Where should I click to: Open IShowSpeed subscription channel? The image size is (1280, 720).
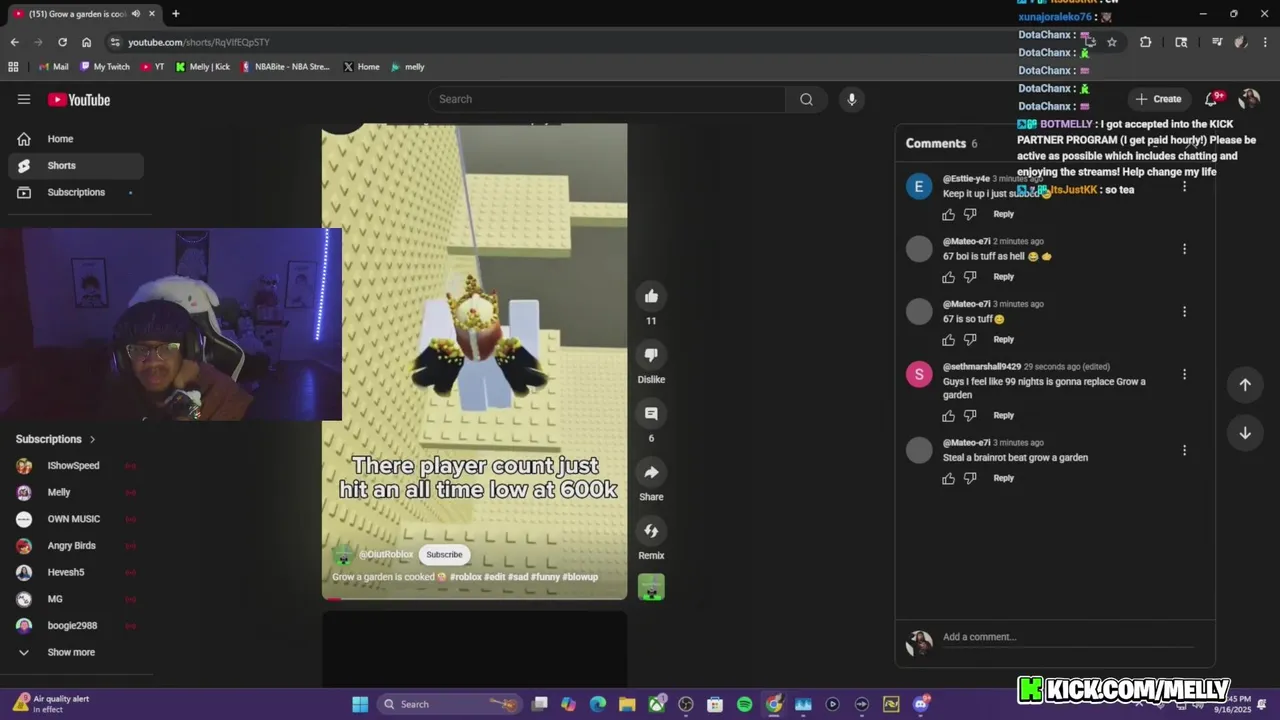coord(76,466)
